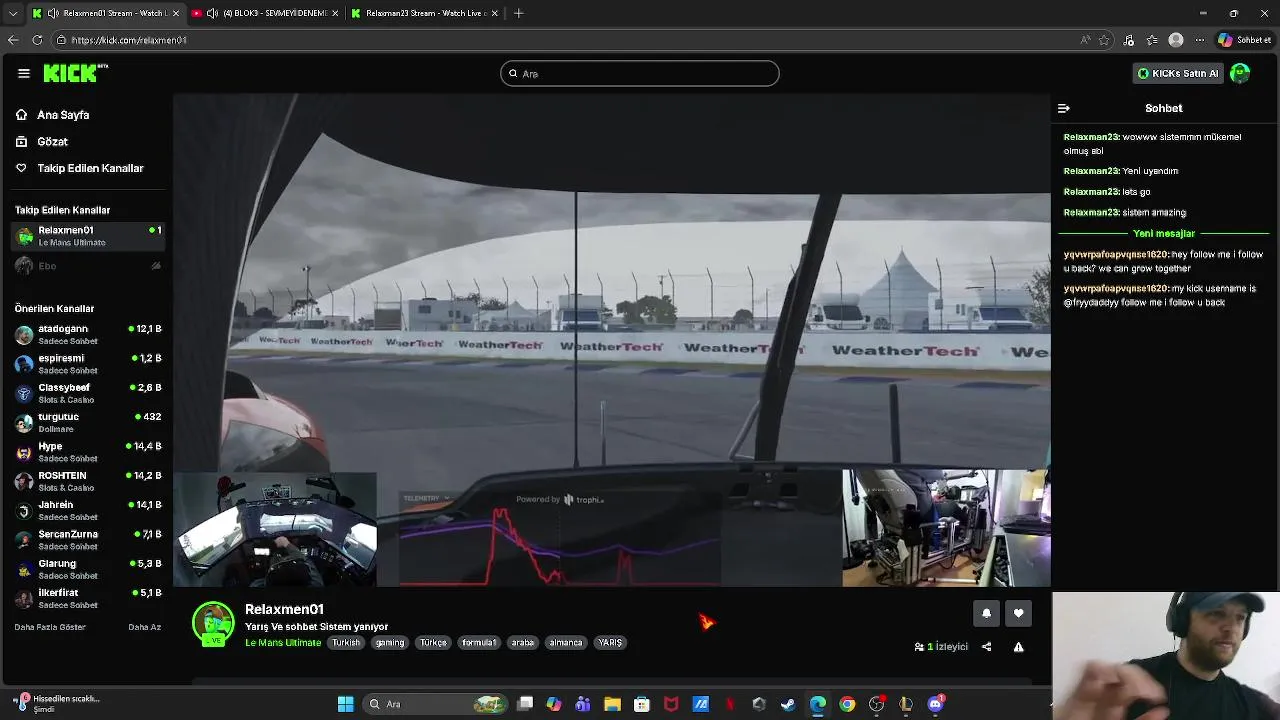Click Daha Az to show fewer channels
Image resolution: width=1280 pixels, height=720 pixels.
click(x=145, y=627)
